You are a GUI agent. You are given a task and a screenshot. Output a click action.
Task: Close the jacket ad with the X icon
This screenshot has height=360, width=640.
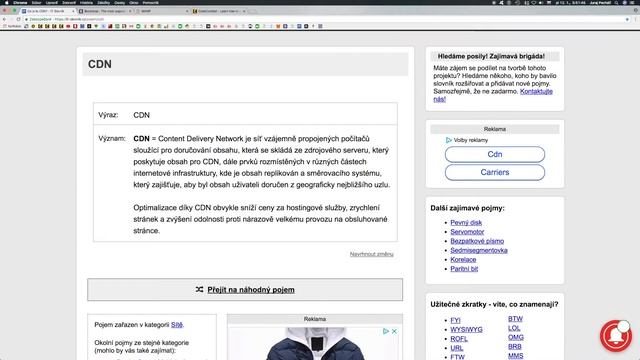point(394,331)
